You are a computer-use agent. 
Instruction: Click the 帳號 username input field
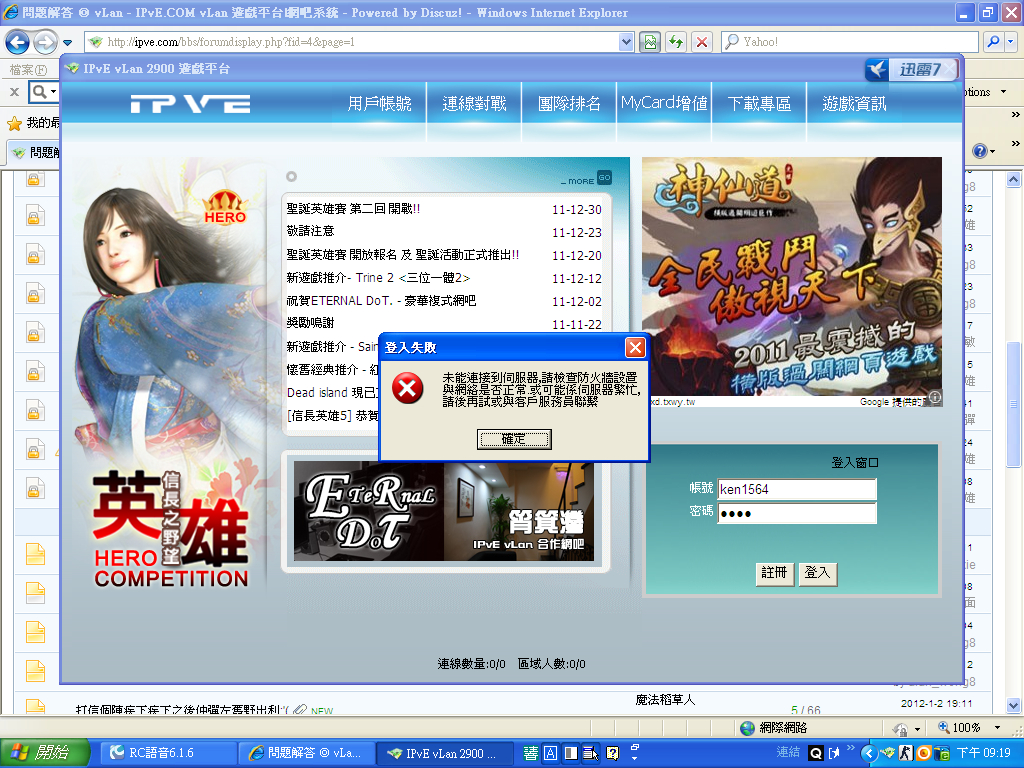coord(797,489)
